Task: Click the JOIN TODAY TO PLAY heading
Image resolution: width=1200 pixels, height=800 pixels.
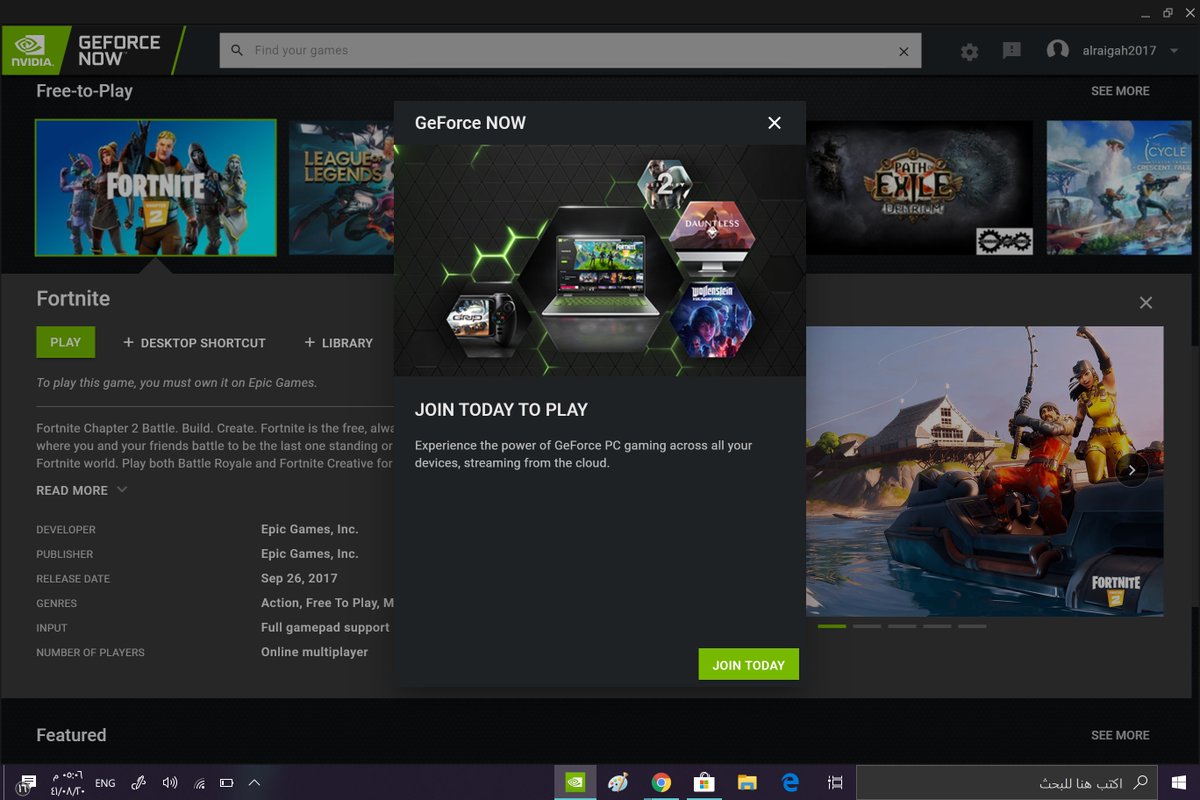Action: click(x=501, y=410)
